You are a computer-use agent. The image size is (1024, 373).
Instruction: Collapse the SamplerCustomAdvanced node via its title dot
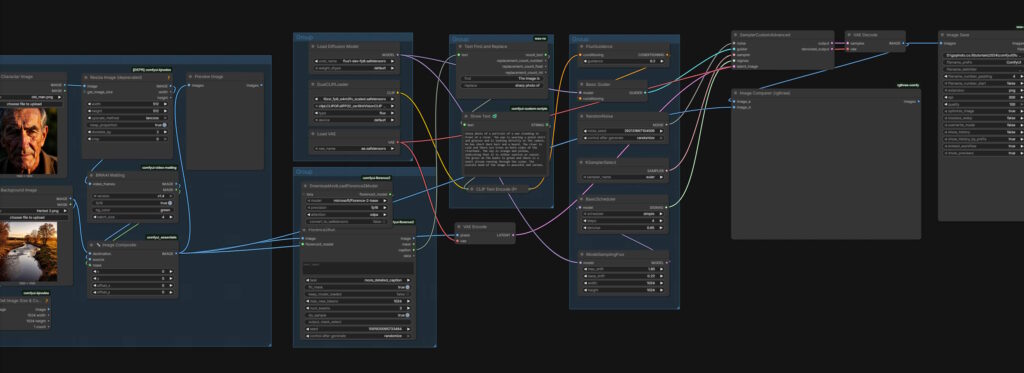[735, 35]
